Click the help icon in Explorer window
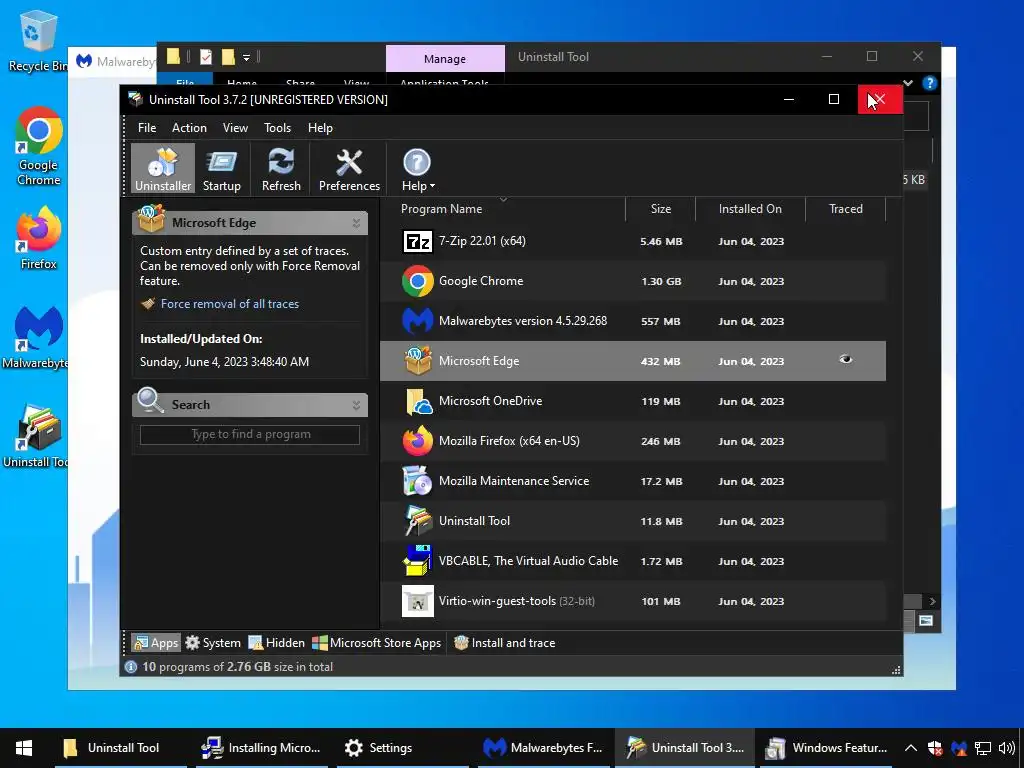This screenshot has height=768, width=1024. click(929, 84)
